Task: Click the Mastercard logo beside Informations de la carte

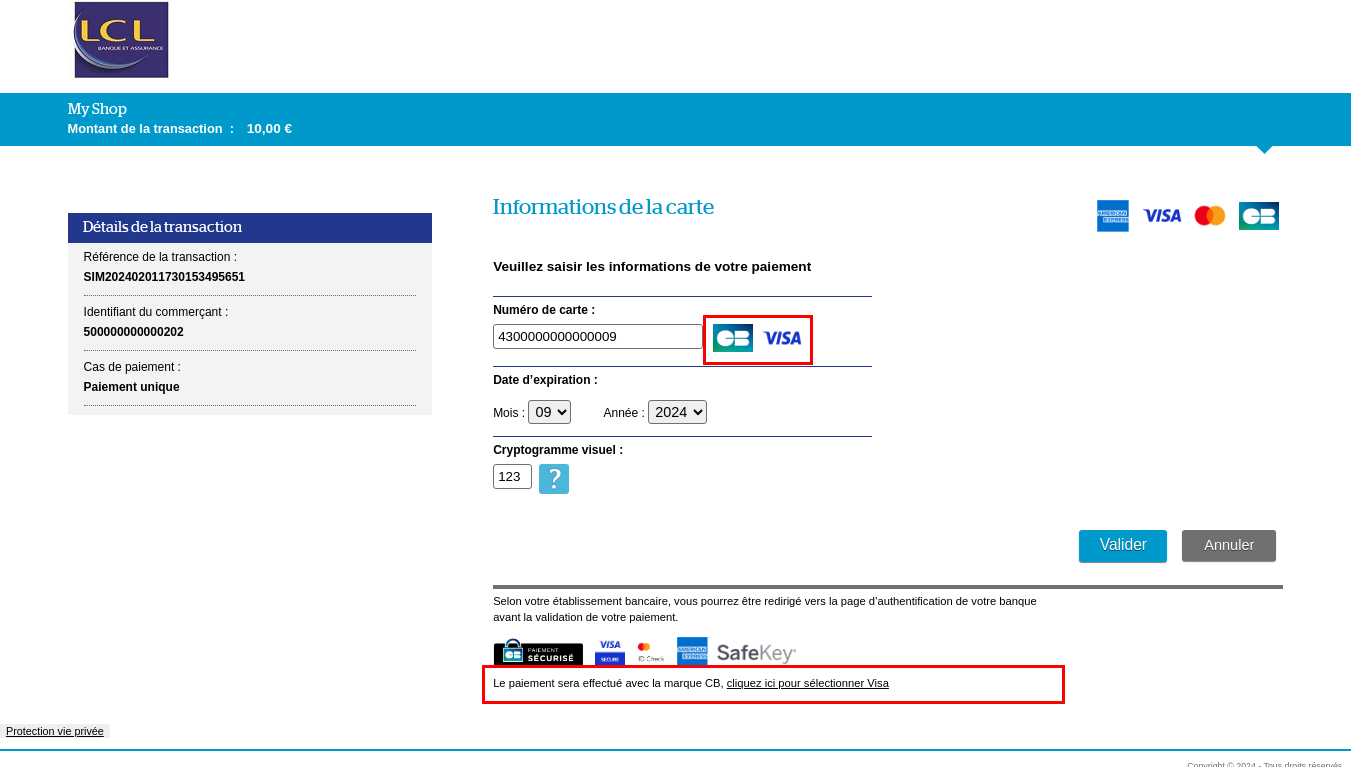Action: [1210, 216]
